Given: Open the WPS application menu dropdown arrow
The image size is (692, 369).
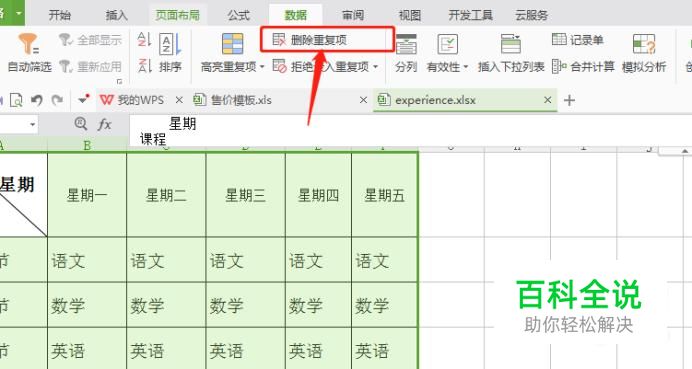Looking at the screenshot, I should pos(19,13).
